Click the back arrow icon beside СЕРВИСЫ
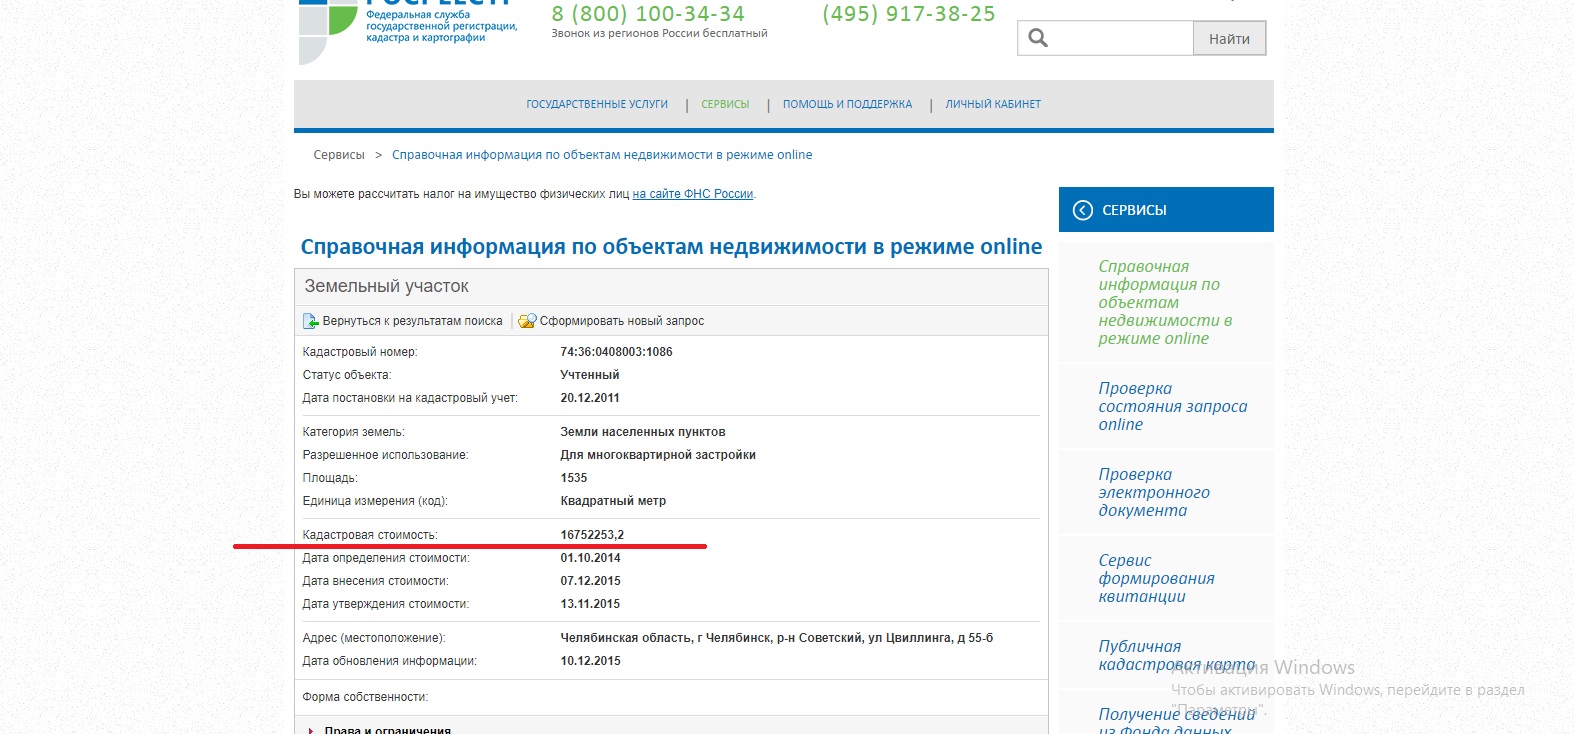Image resolution: width=1574 pixels, height=734 pixels. (x=1083, y=210)
